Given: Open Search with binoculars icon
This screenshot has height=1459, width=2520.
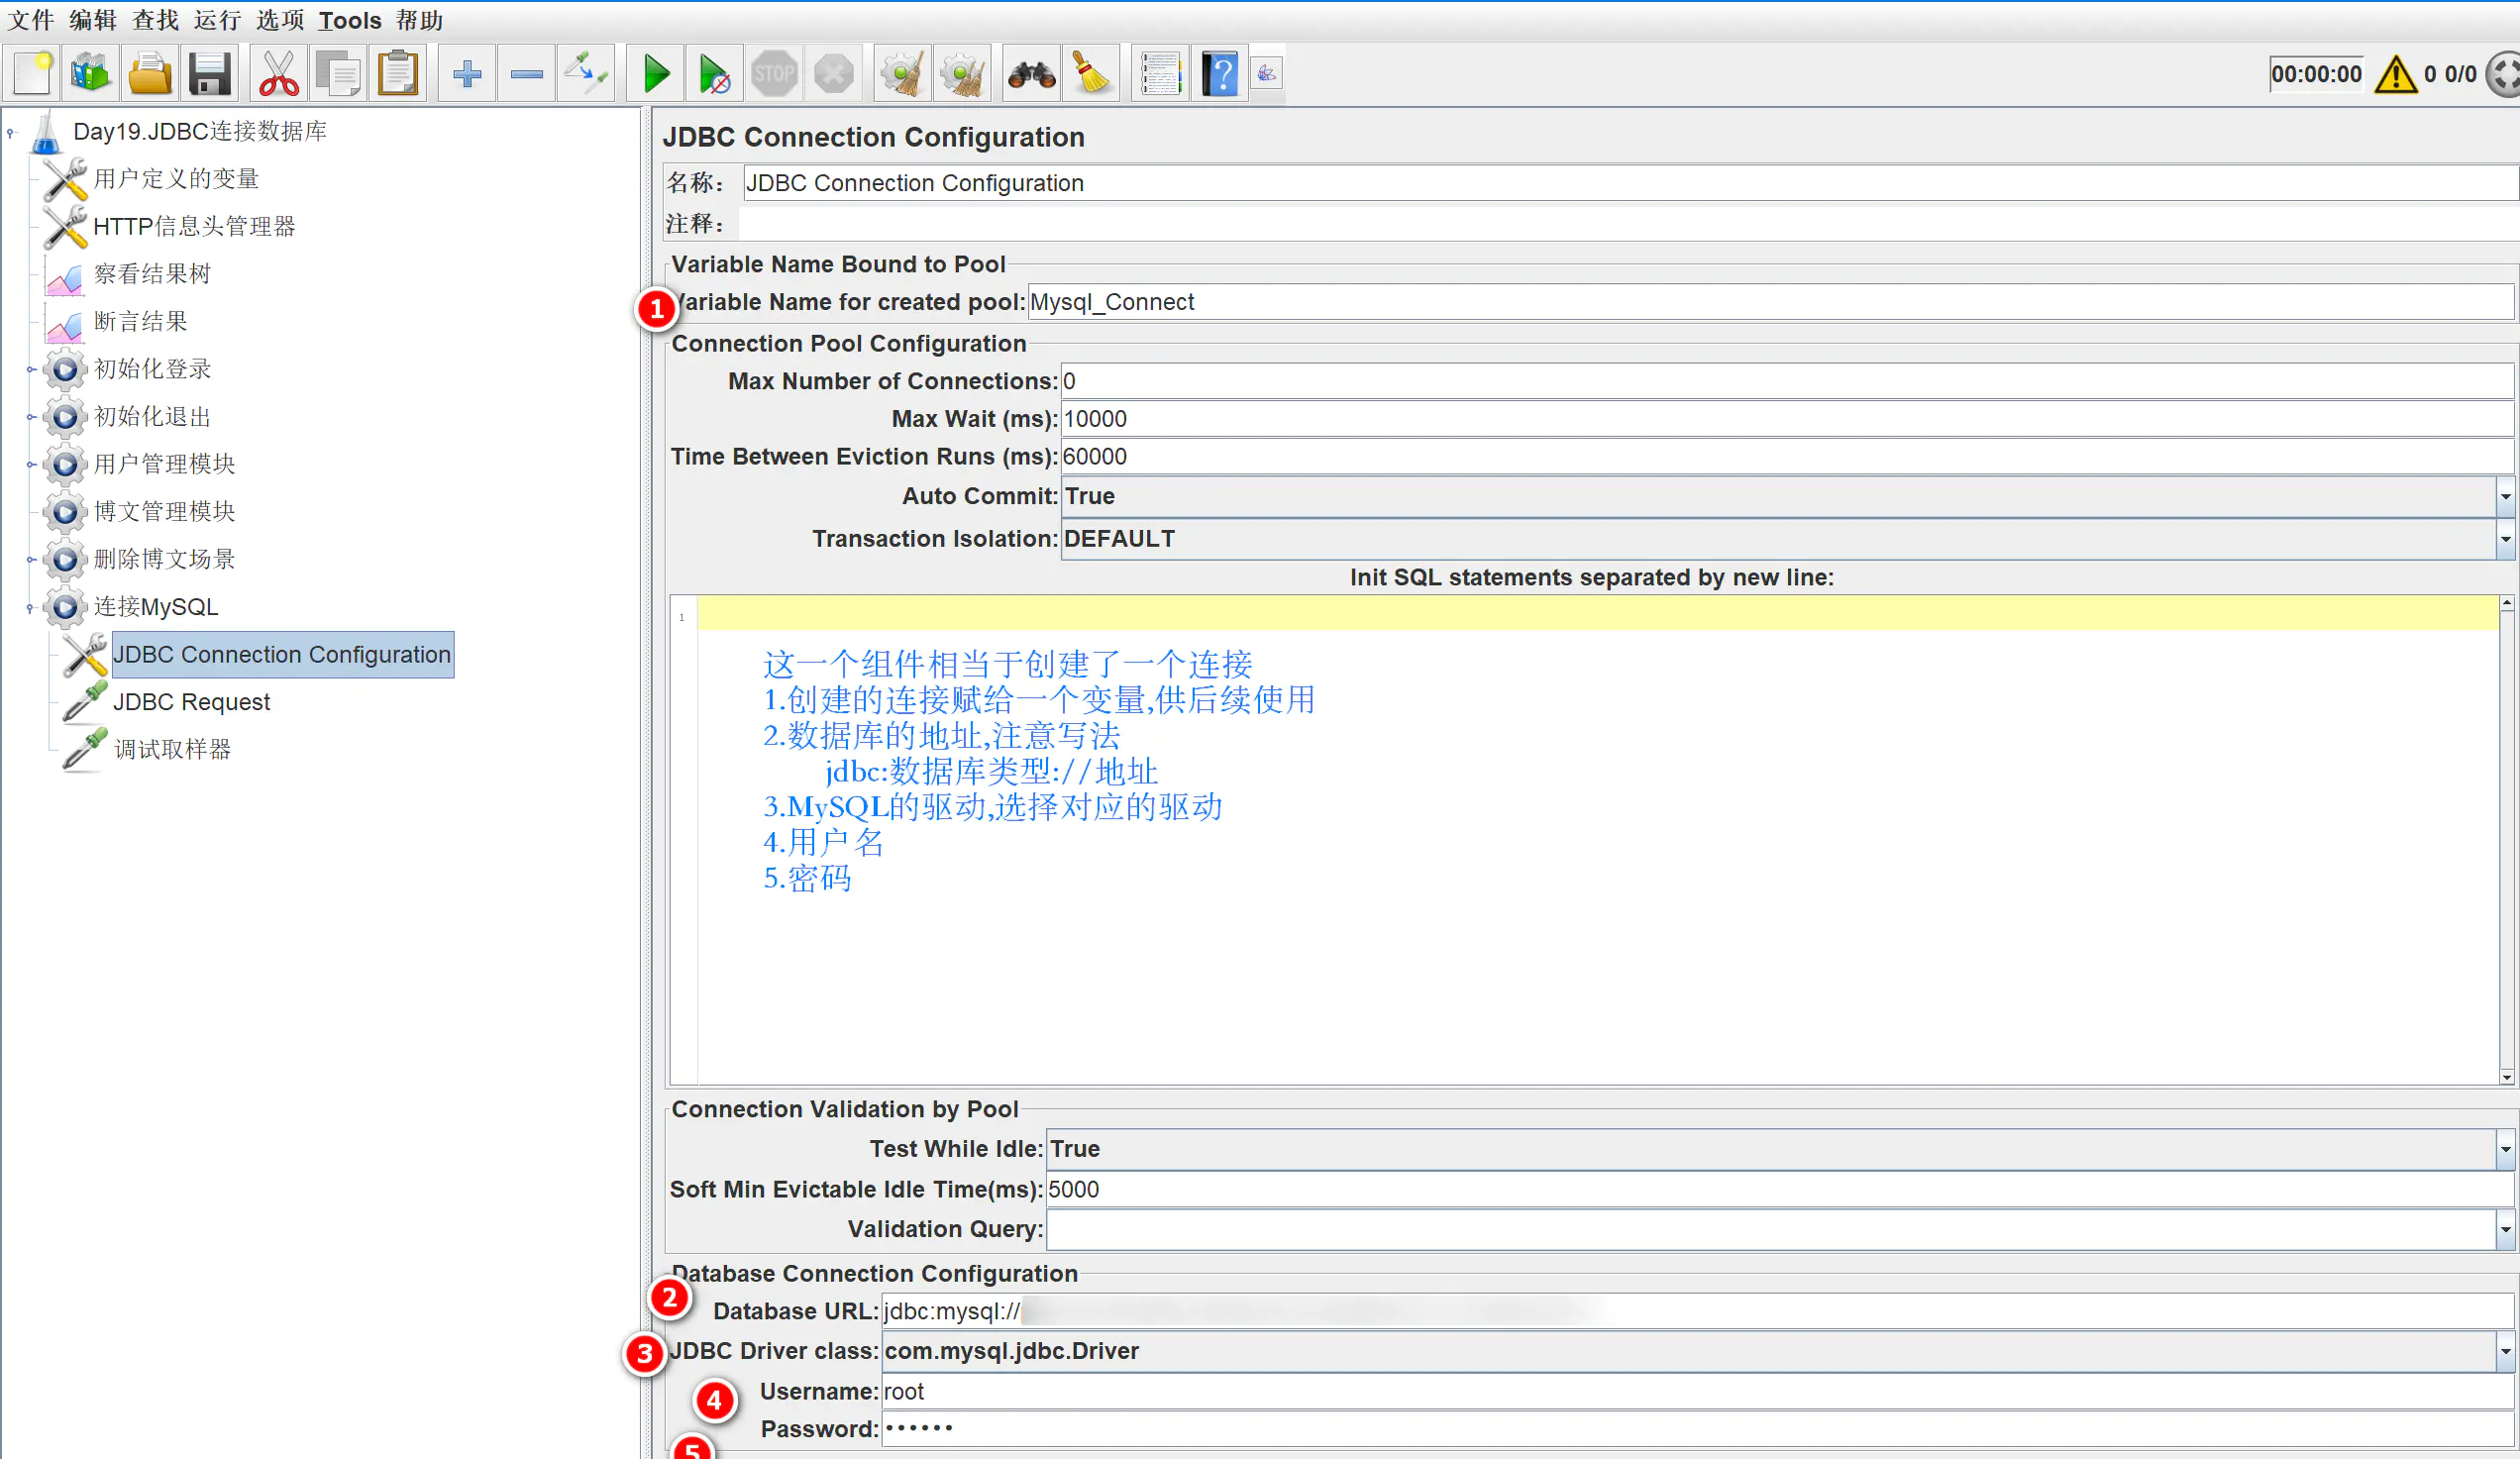Looking at the screenshot, I should point(1032,74).
